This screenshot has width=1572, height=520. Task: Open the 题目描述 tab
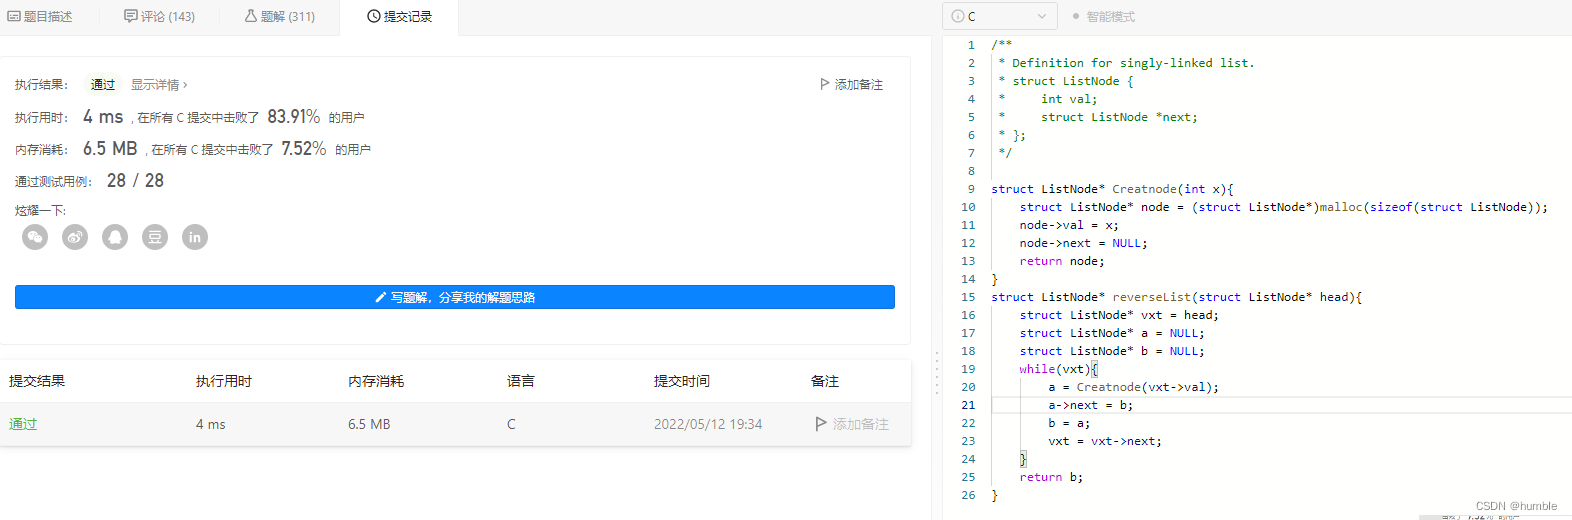[x=40, y=17]
